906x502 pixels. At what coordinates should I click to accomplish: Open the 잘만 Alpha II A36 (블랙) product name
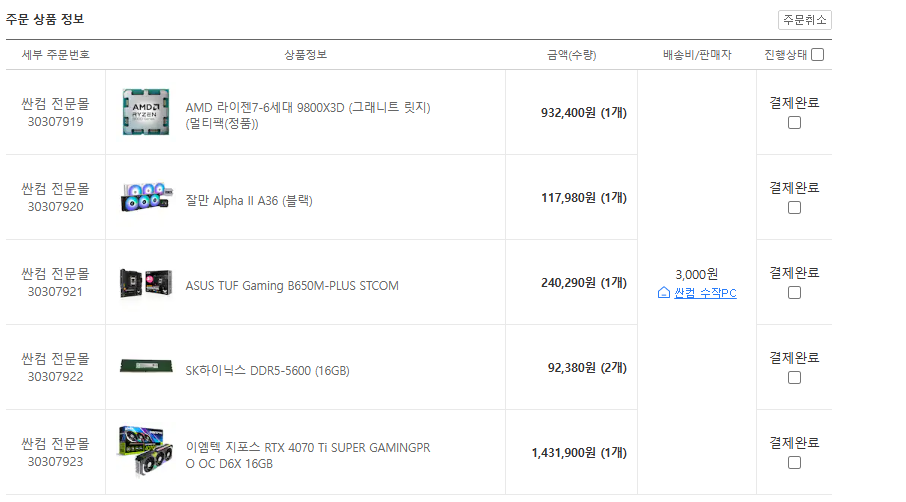point(249,200)
